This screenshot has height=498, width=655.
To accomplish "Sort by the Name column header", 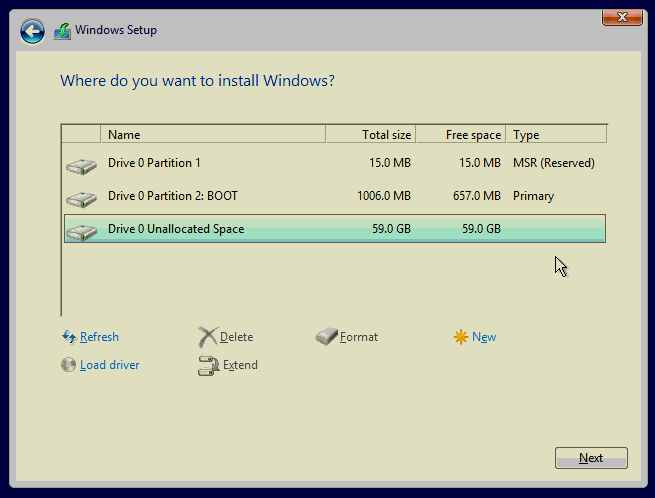I will point(212,135).
